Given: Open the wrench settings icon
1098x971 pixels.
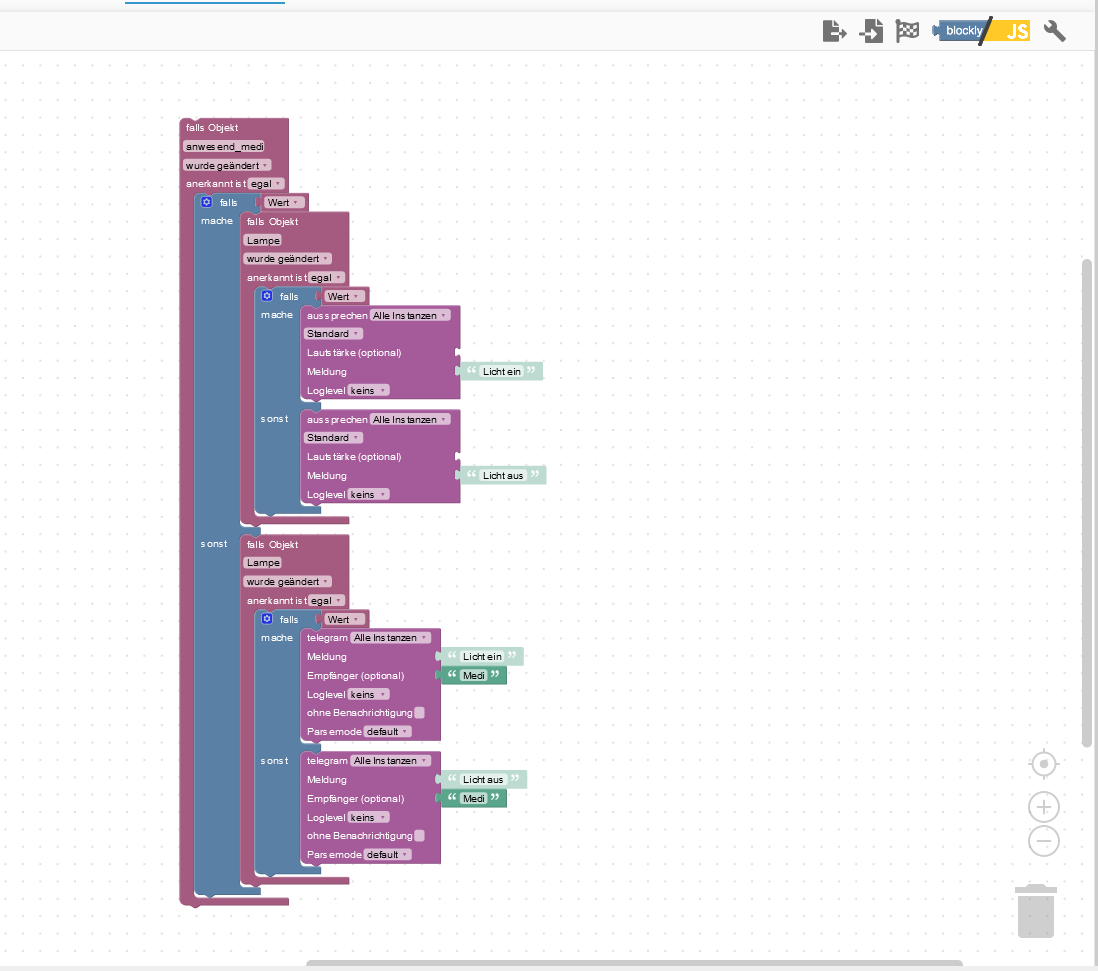Looking at the screenshot, I should pos(1055,31).
